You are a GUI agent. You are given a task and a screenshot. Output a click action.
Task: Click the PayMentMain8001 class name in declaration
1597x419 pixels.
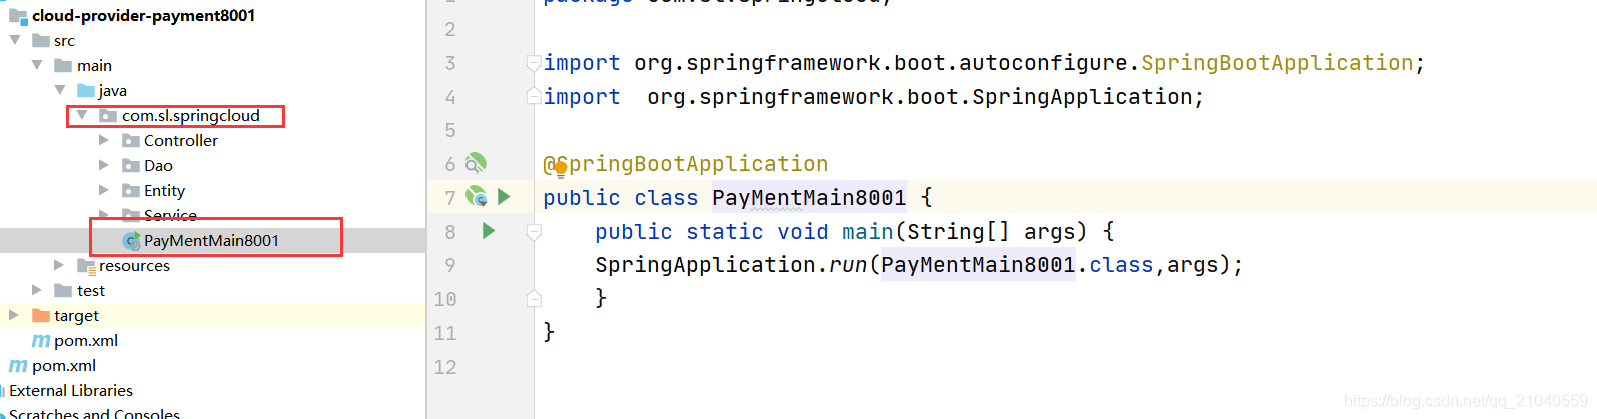(809, 197)
